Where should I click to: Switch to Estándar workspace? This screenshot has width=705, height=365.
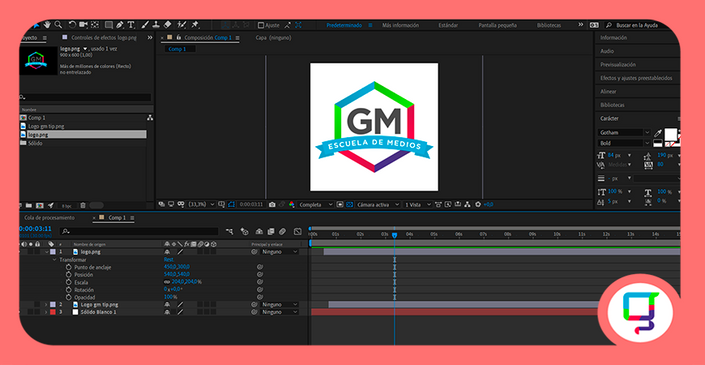pyautogui.click(x=448, y=25)
